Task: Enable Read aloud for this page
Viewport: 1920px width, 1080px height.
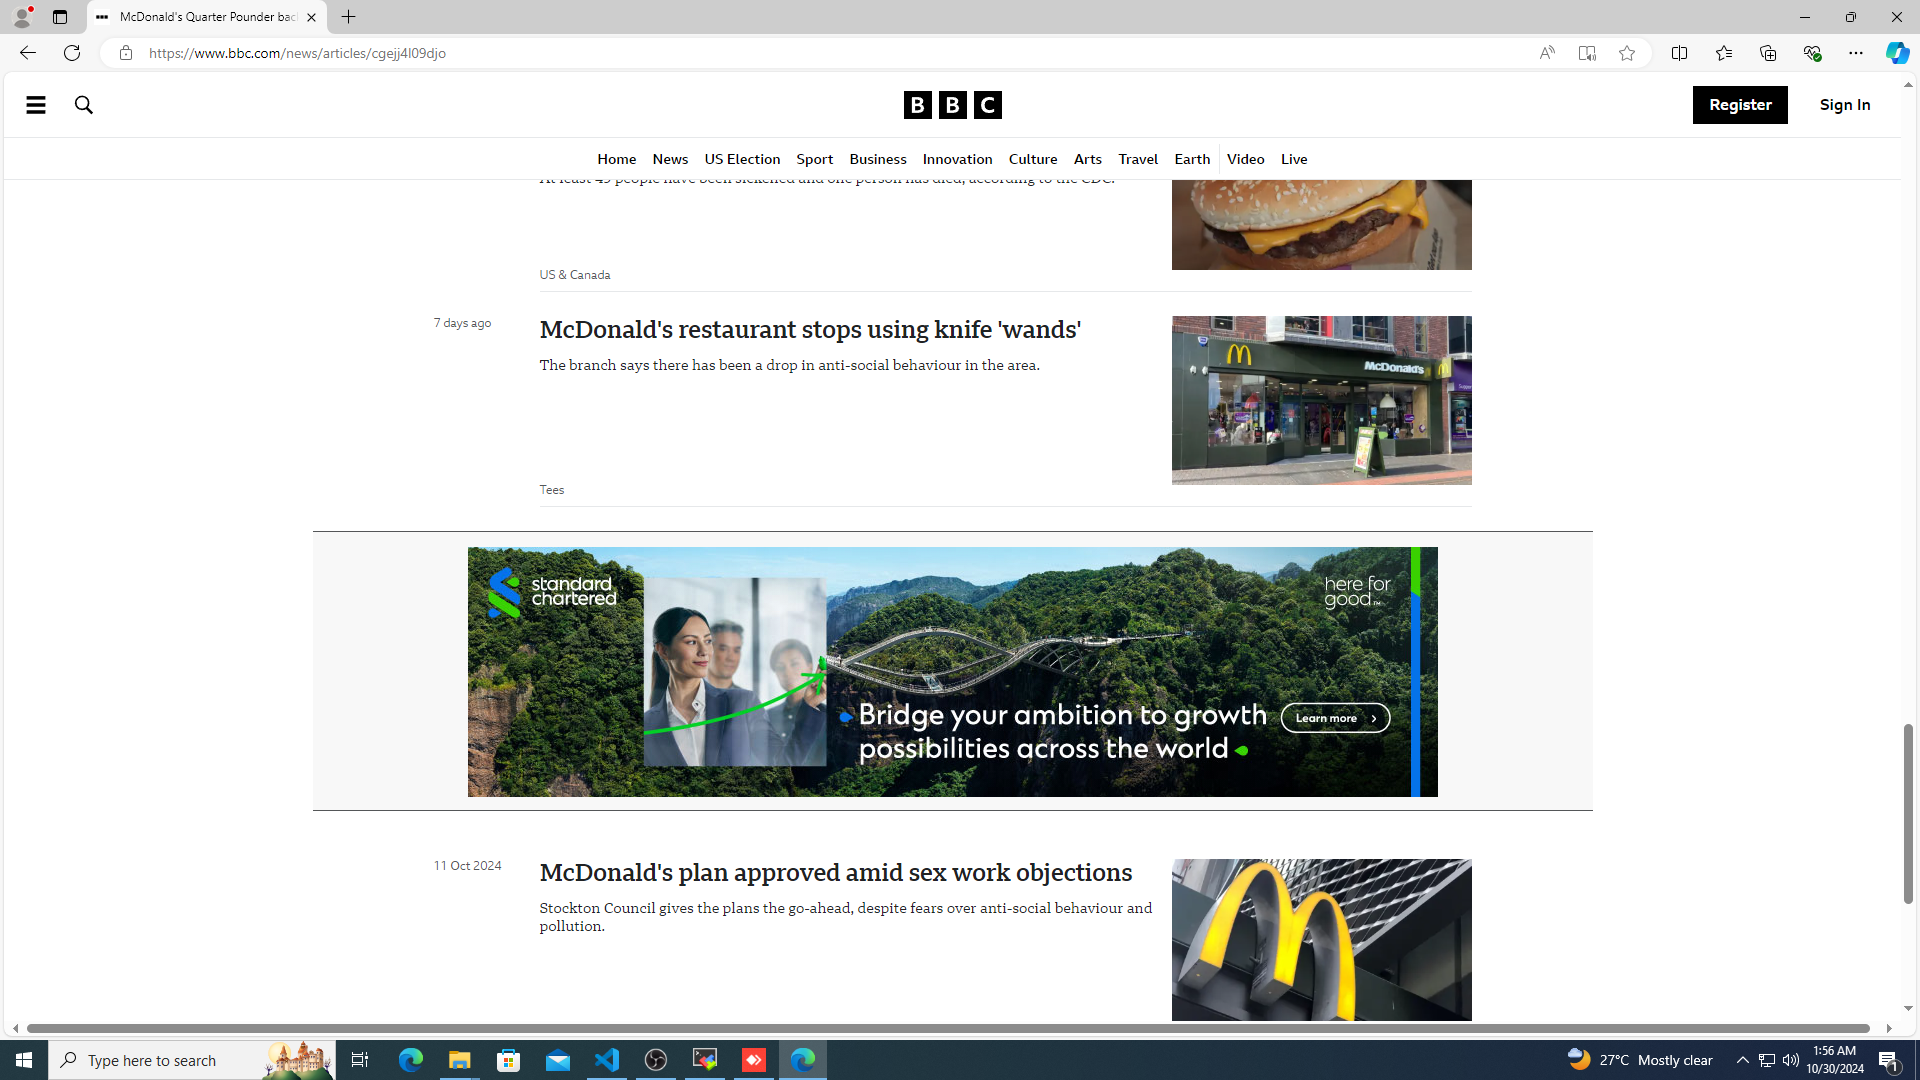Action: click(1547, 53)
